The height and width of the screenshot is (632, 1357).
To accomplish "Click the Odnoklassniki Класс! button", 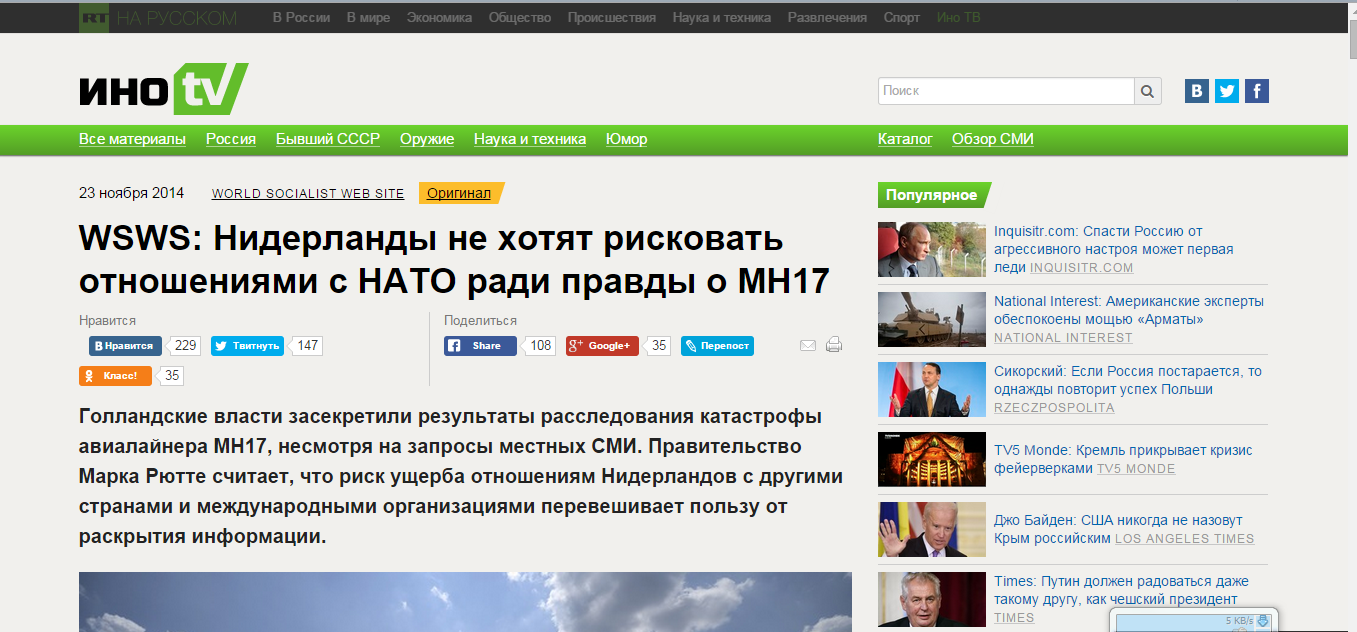I will pos(115,376).
